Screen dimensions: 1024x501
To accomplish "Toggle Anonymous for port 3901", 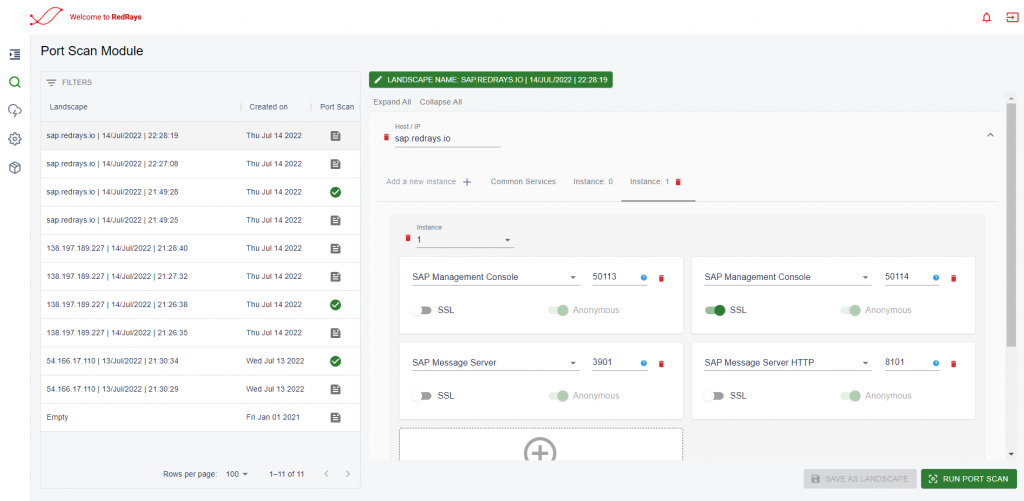I will 558,396.
